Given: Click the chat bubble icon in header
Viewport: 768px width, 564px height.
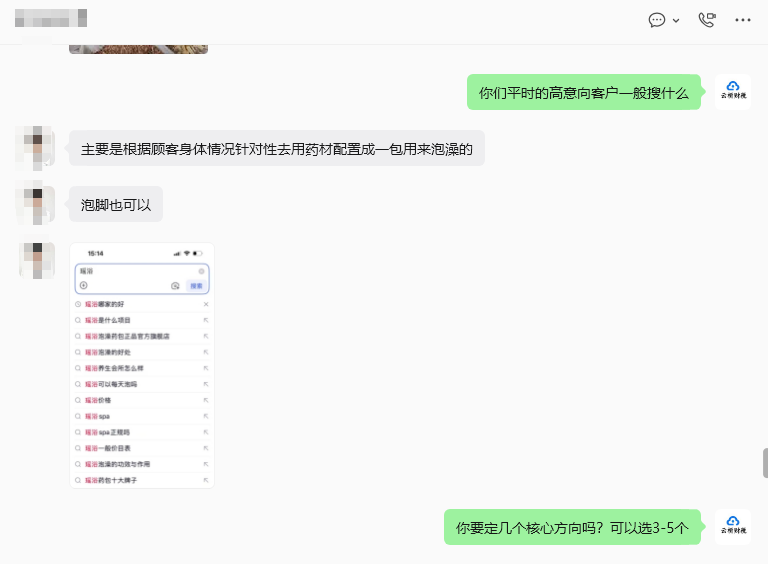Looking at the screenshot, I should click(656, 20).
